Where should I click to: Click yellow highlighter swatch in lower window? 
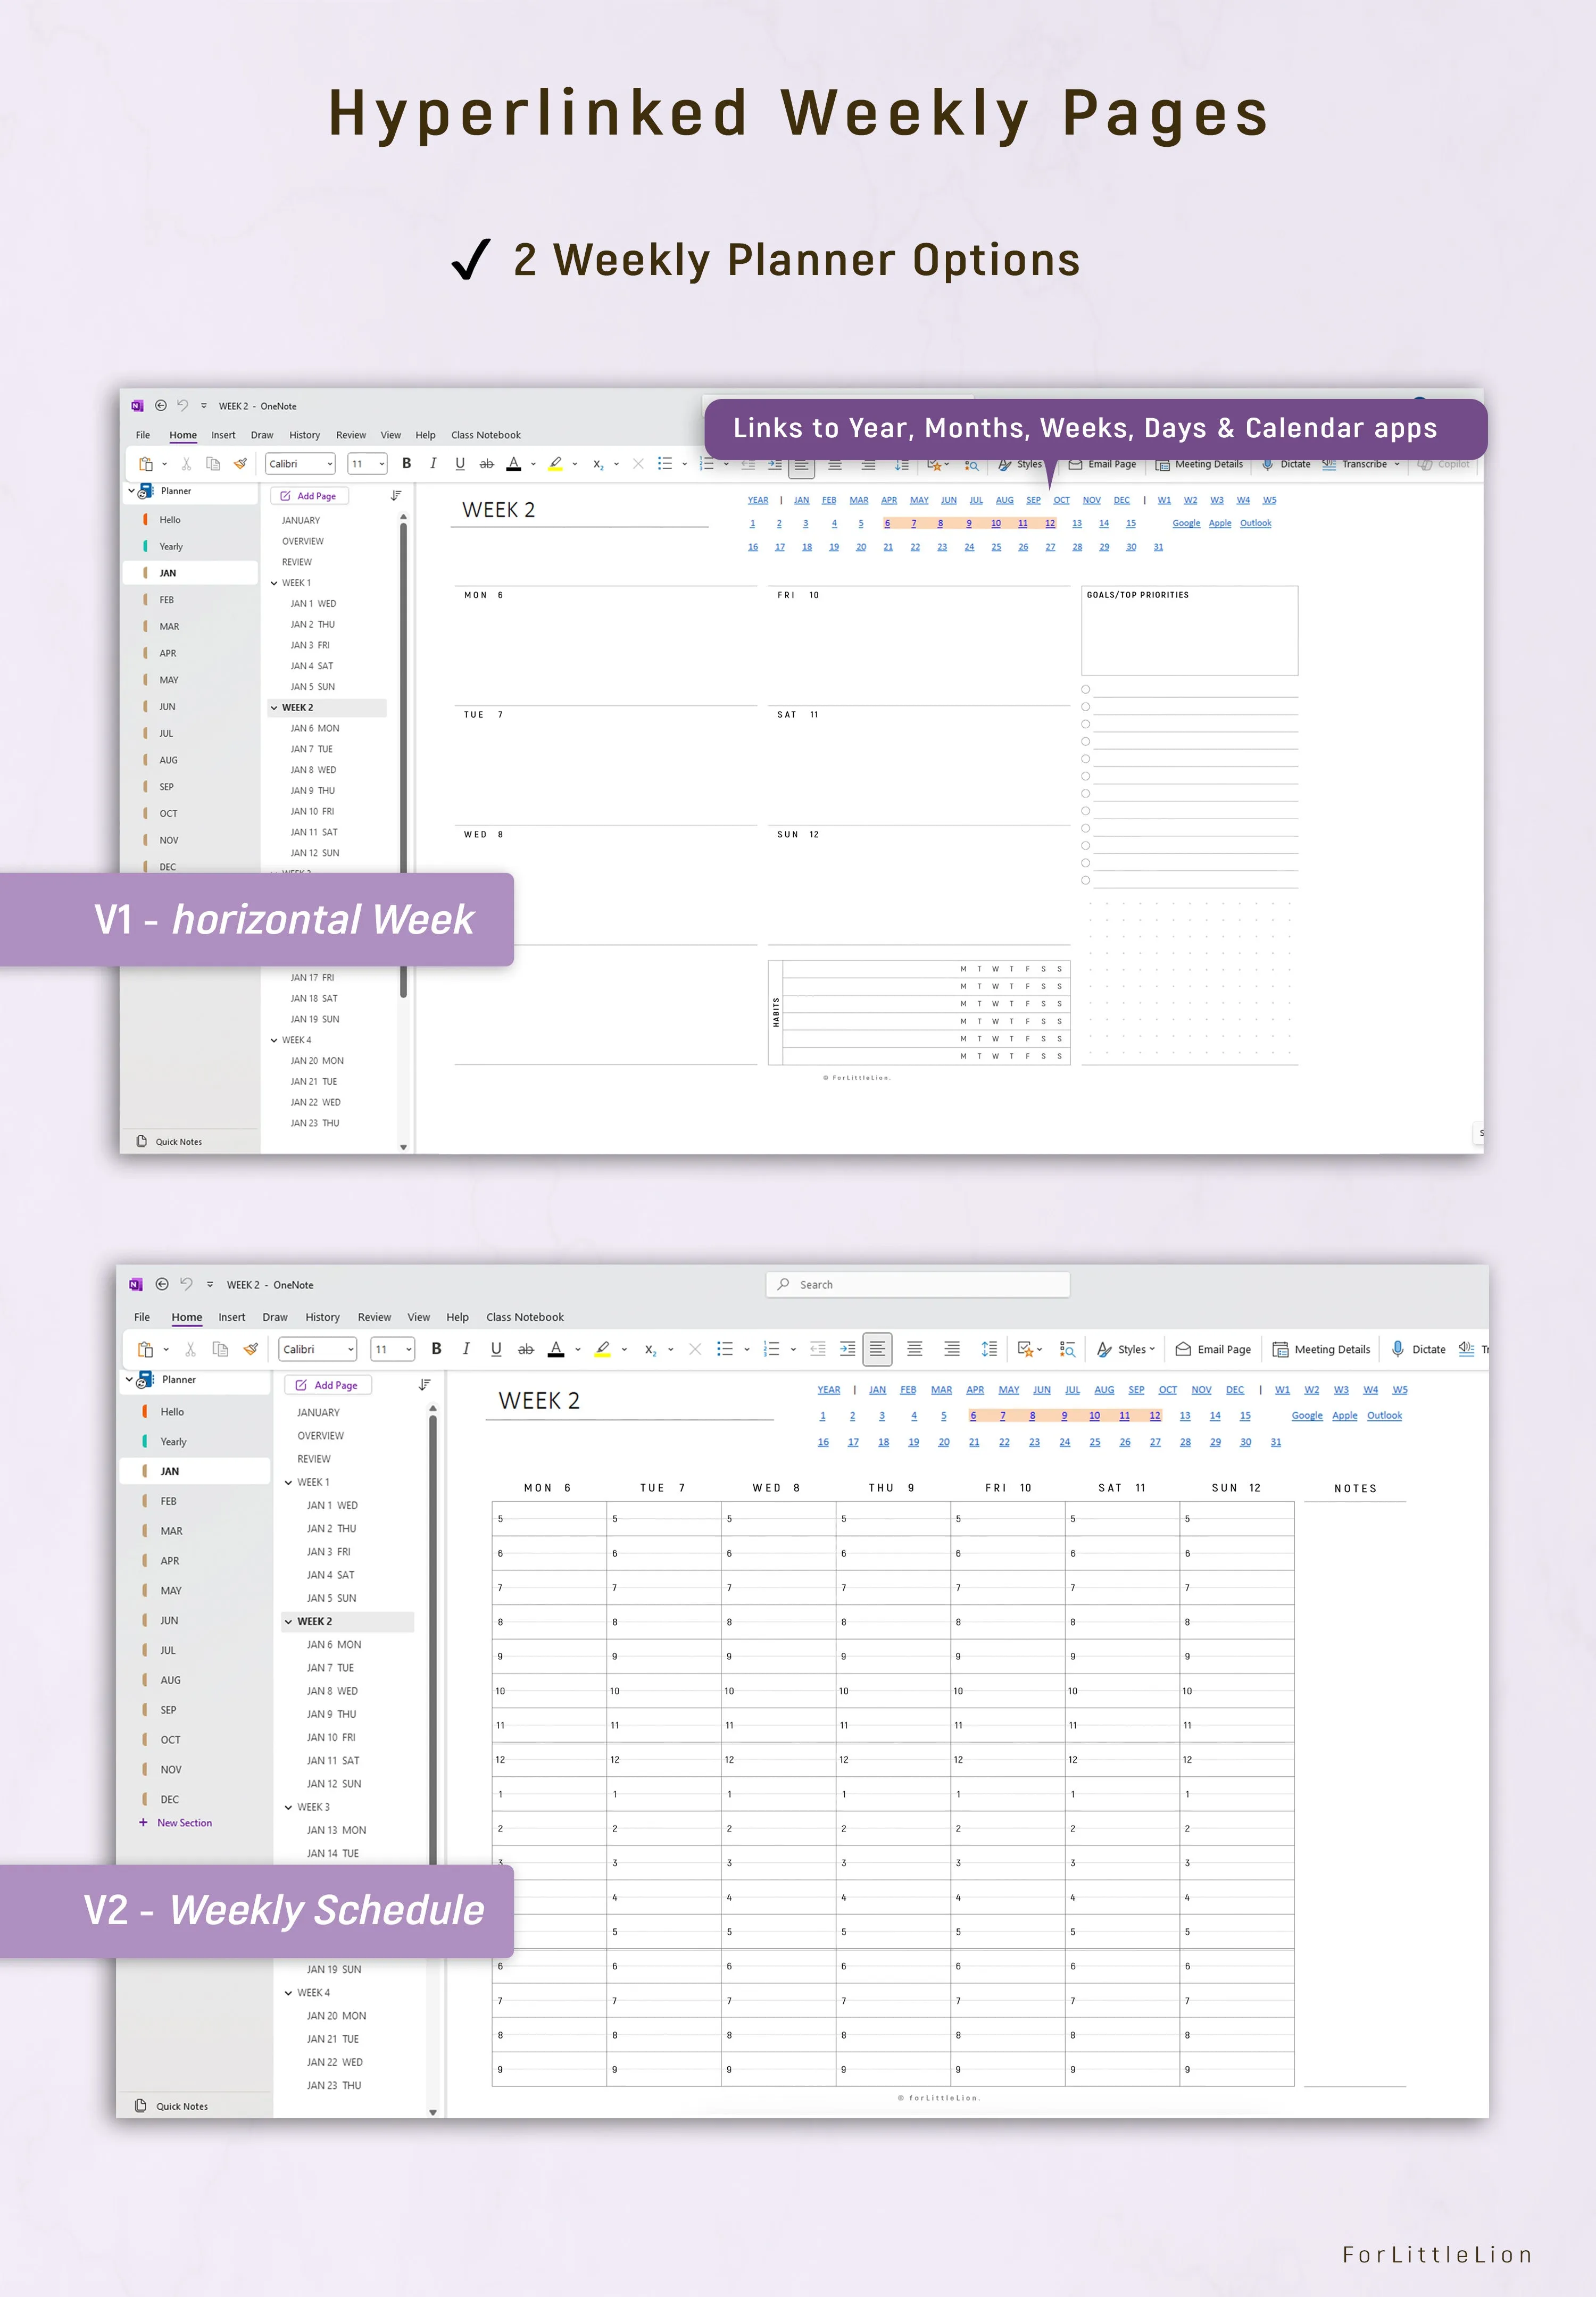pyautogui.click(x=602, y=1349)
